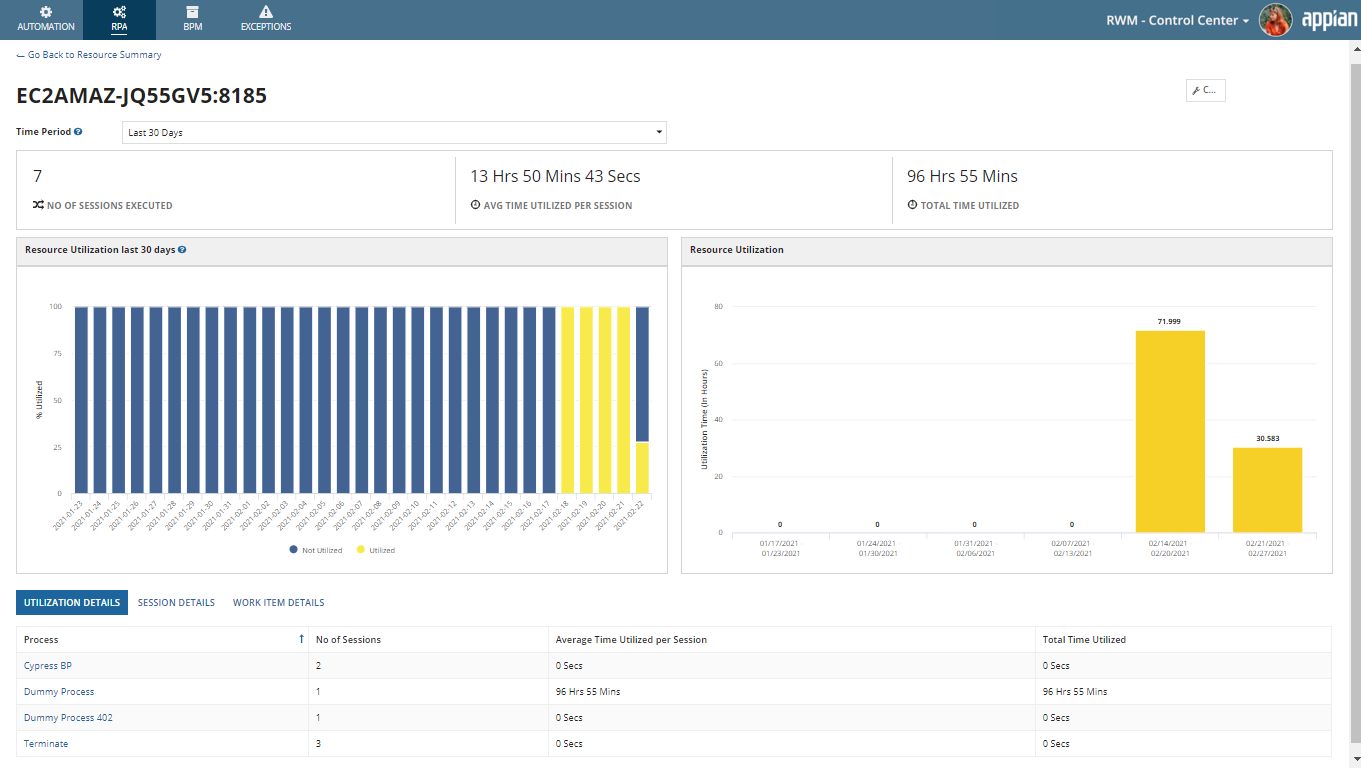
Task: Click the blue bar for 2021-02-17
Action: (x=548, y=400)
